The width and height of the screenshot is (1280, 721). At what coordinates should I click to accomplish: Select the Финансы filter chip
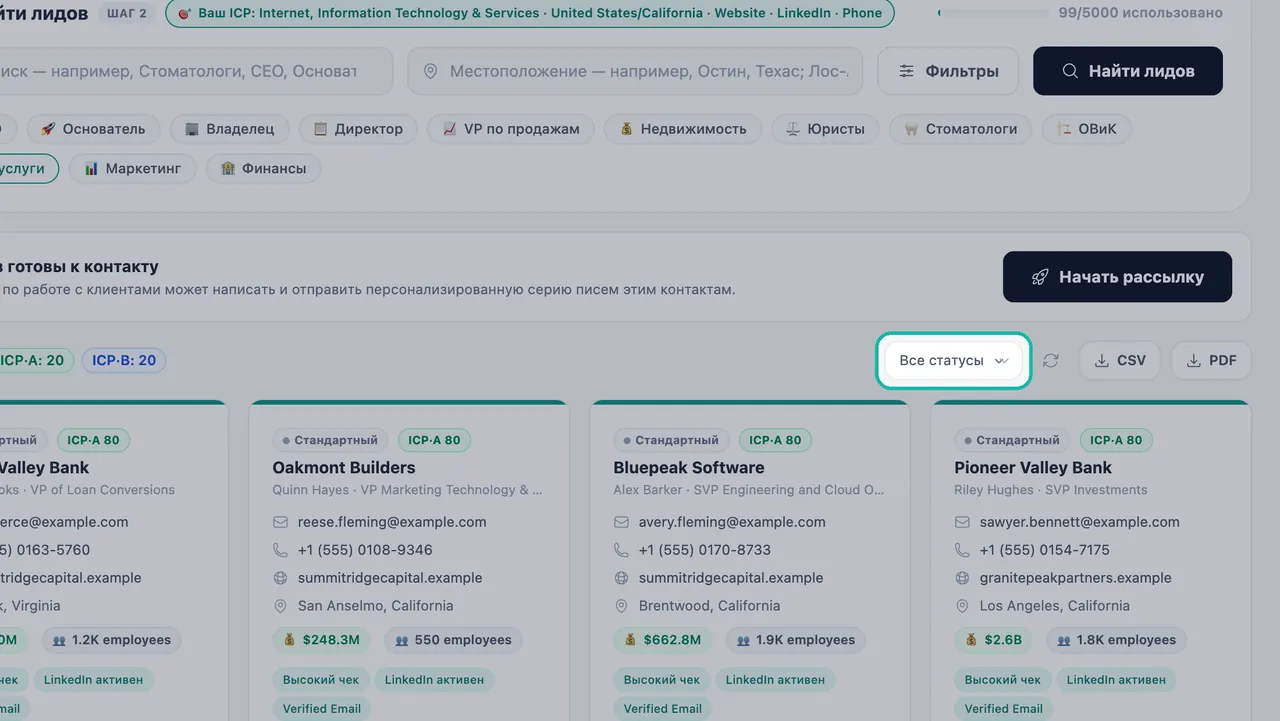(263, 169)
